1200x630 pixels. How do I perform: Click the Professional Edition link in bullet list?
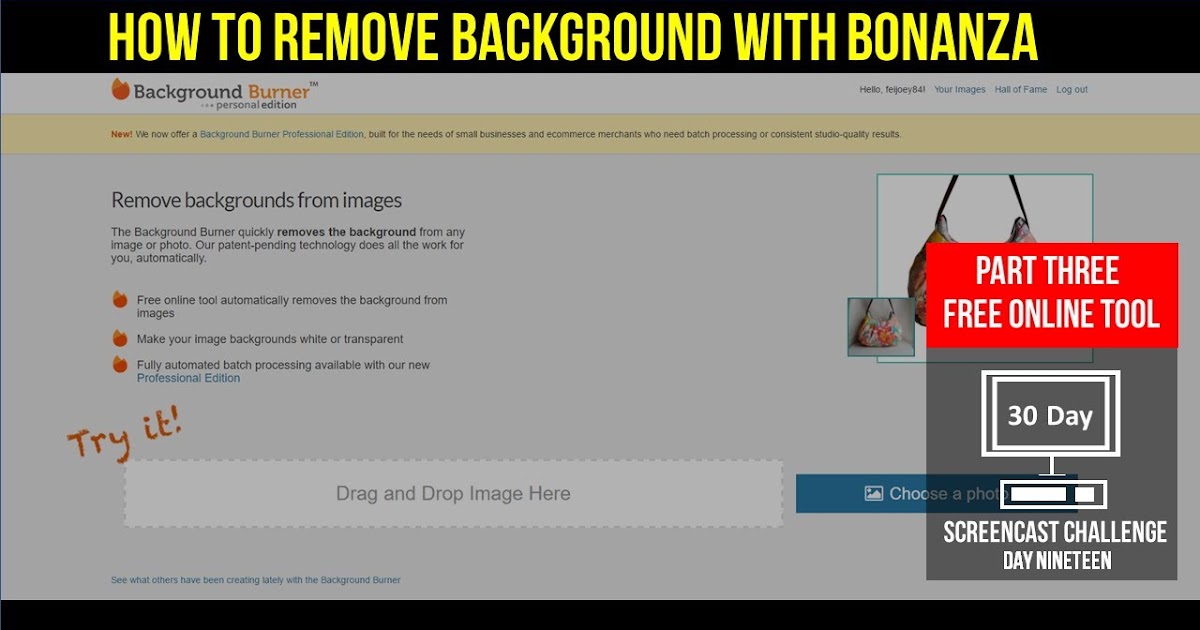pyautogui.click(x=188, y=378)
